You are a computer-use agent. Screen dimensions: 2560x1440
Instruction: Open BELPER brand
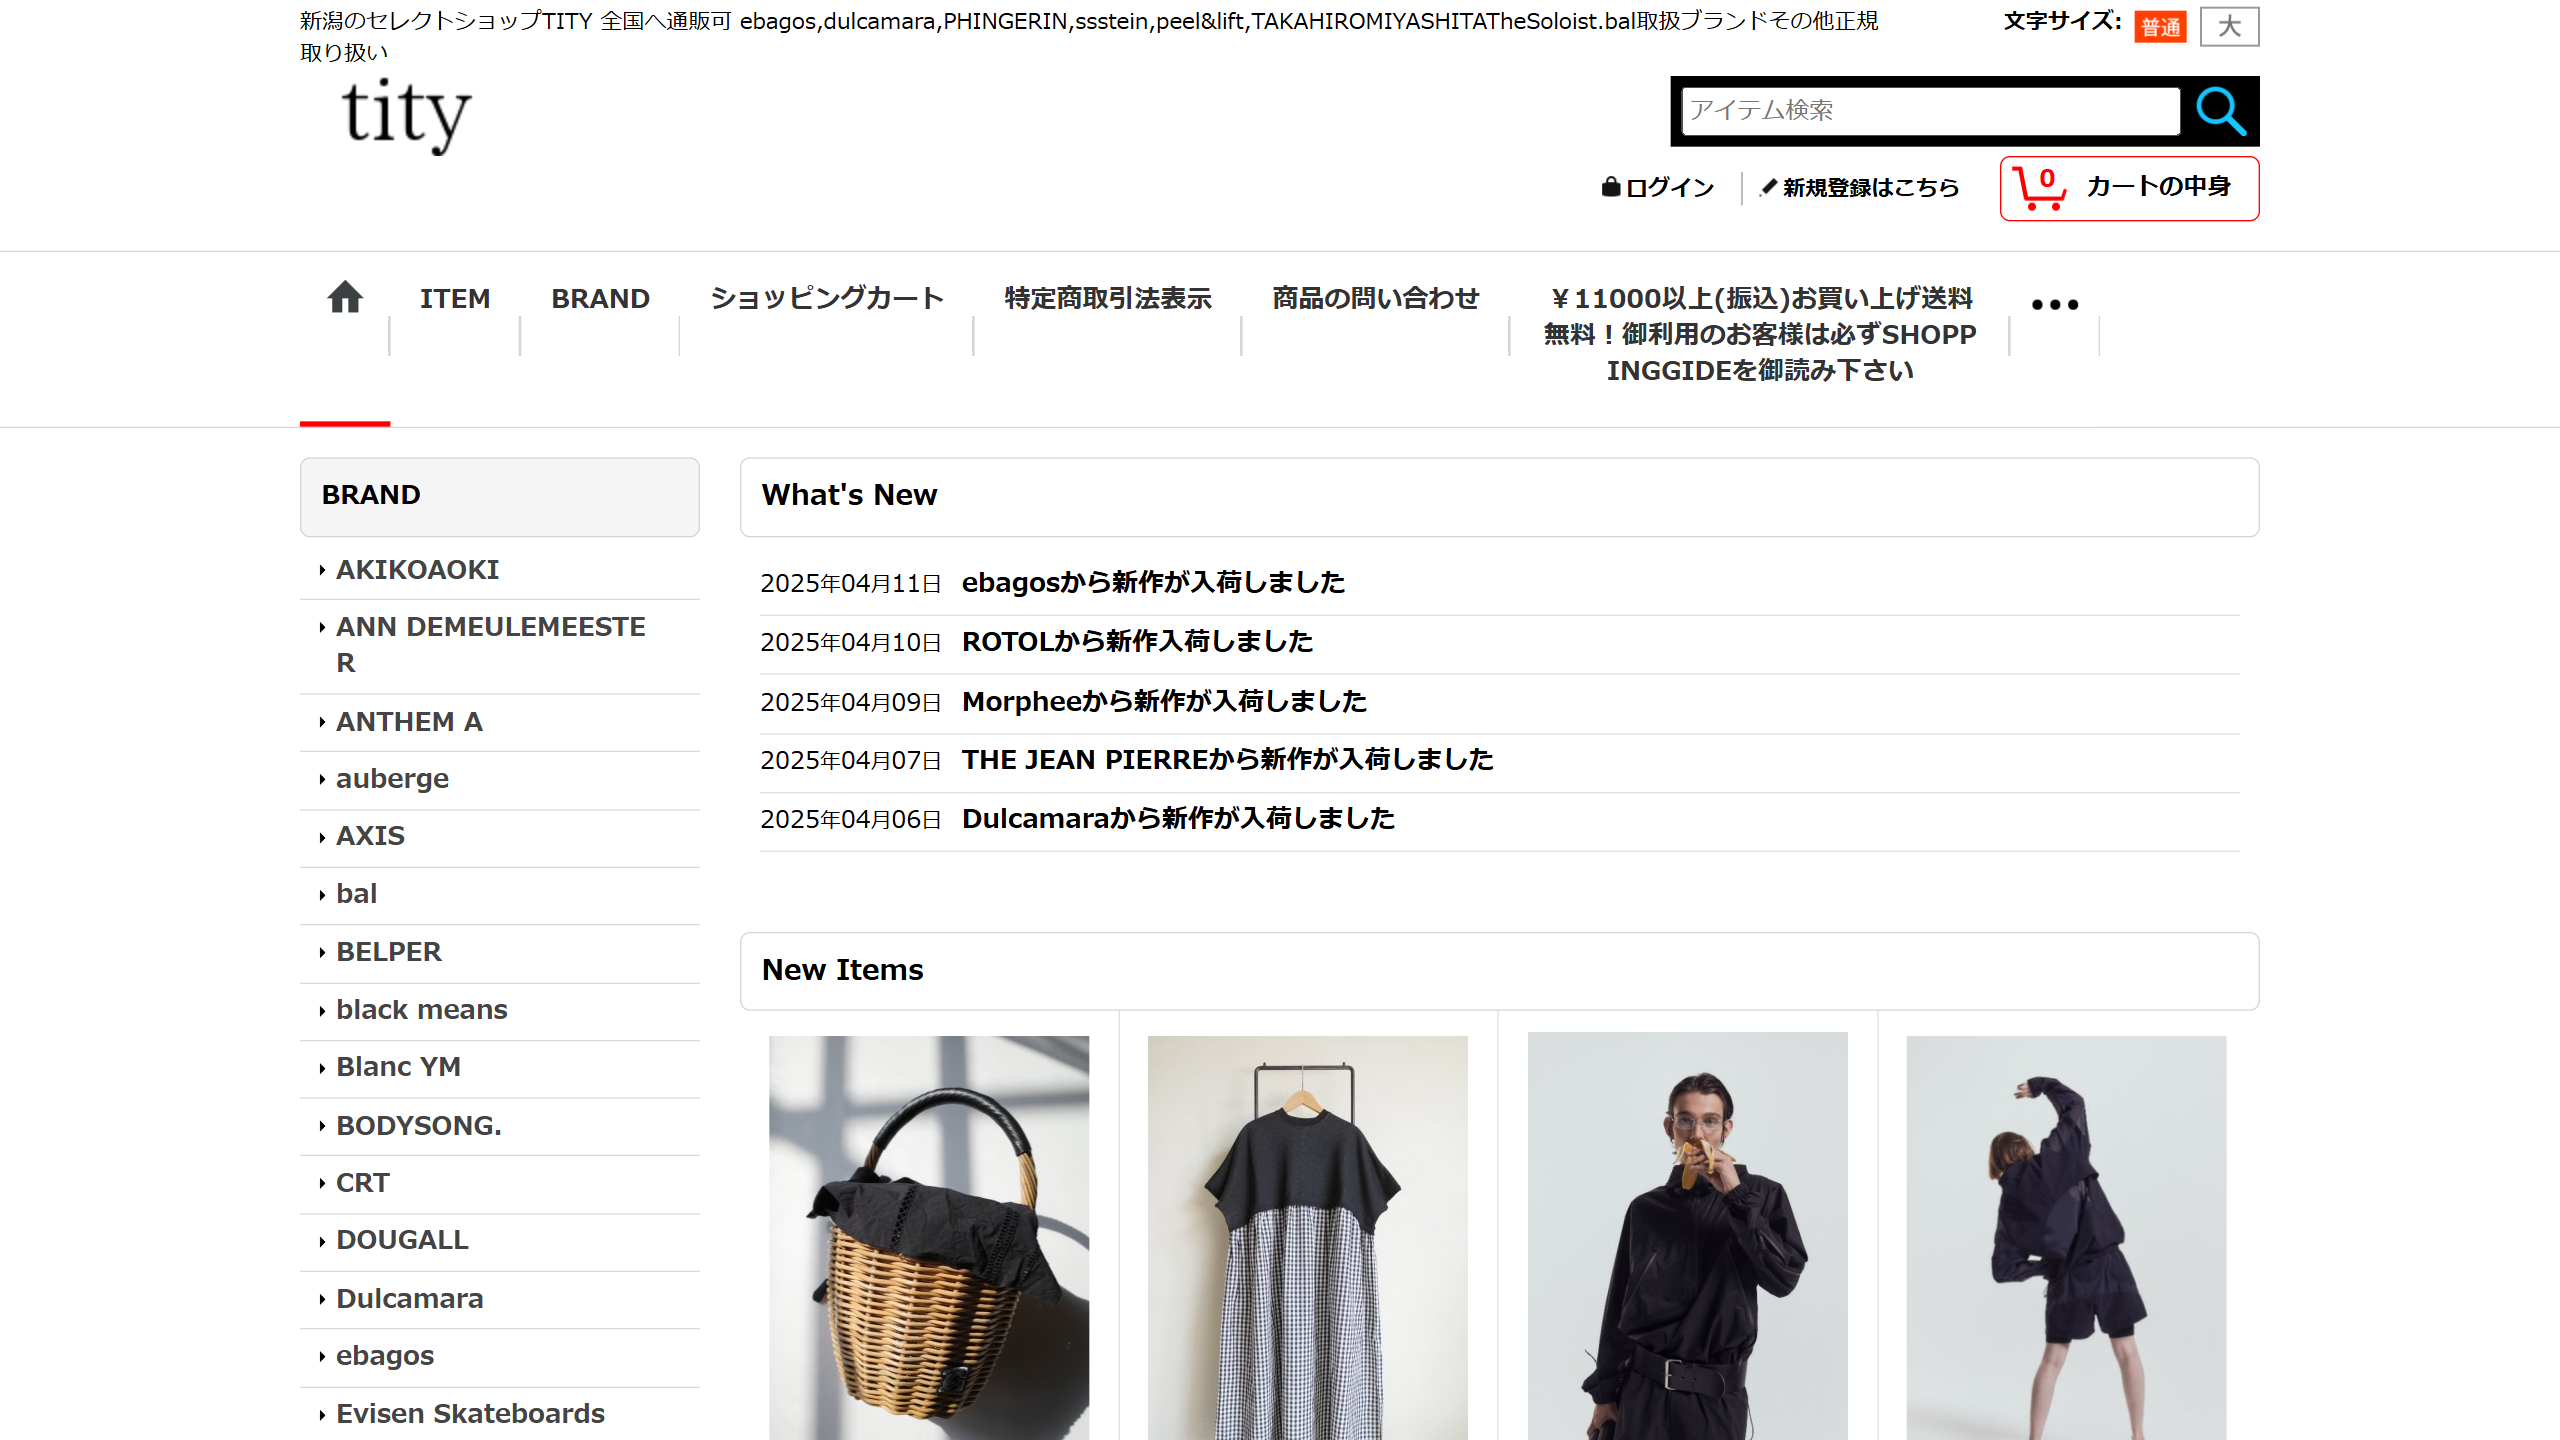pos(388,952)
